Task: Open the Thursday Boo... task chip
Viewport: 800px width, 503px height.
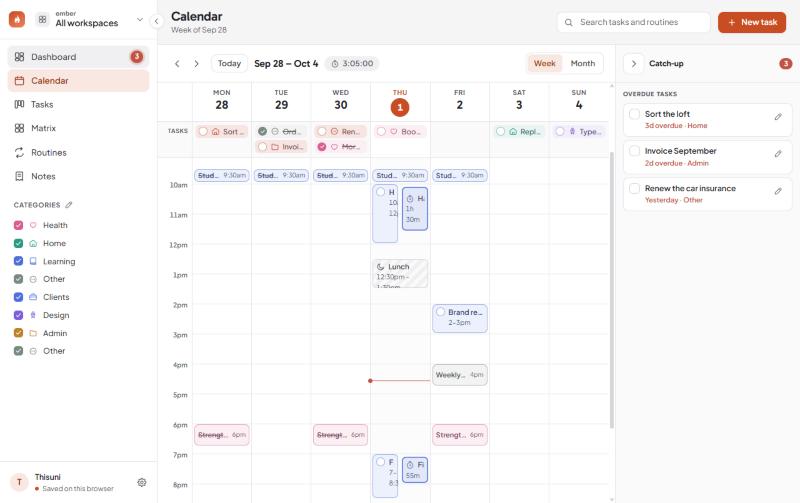Action: pos(400,132)
